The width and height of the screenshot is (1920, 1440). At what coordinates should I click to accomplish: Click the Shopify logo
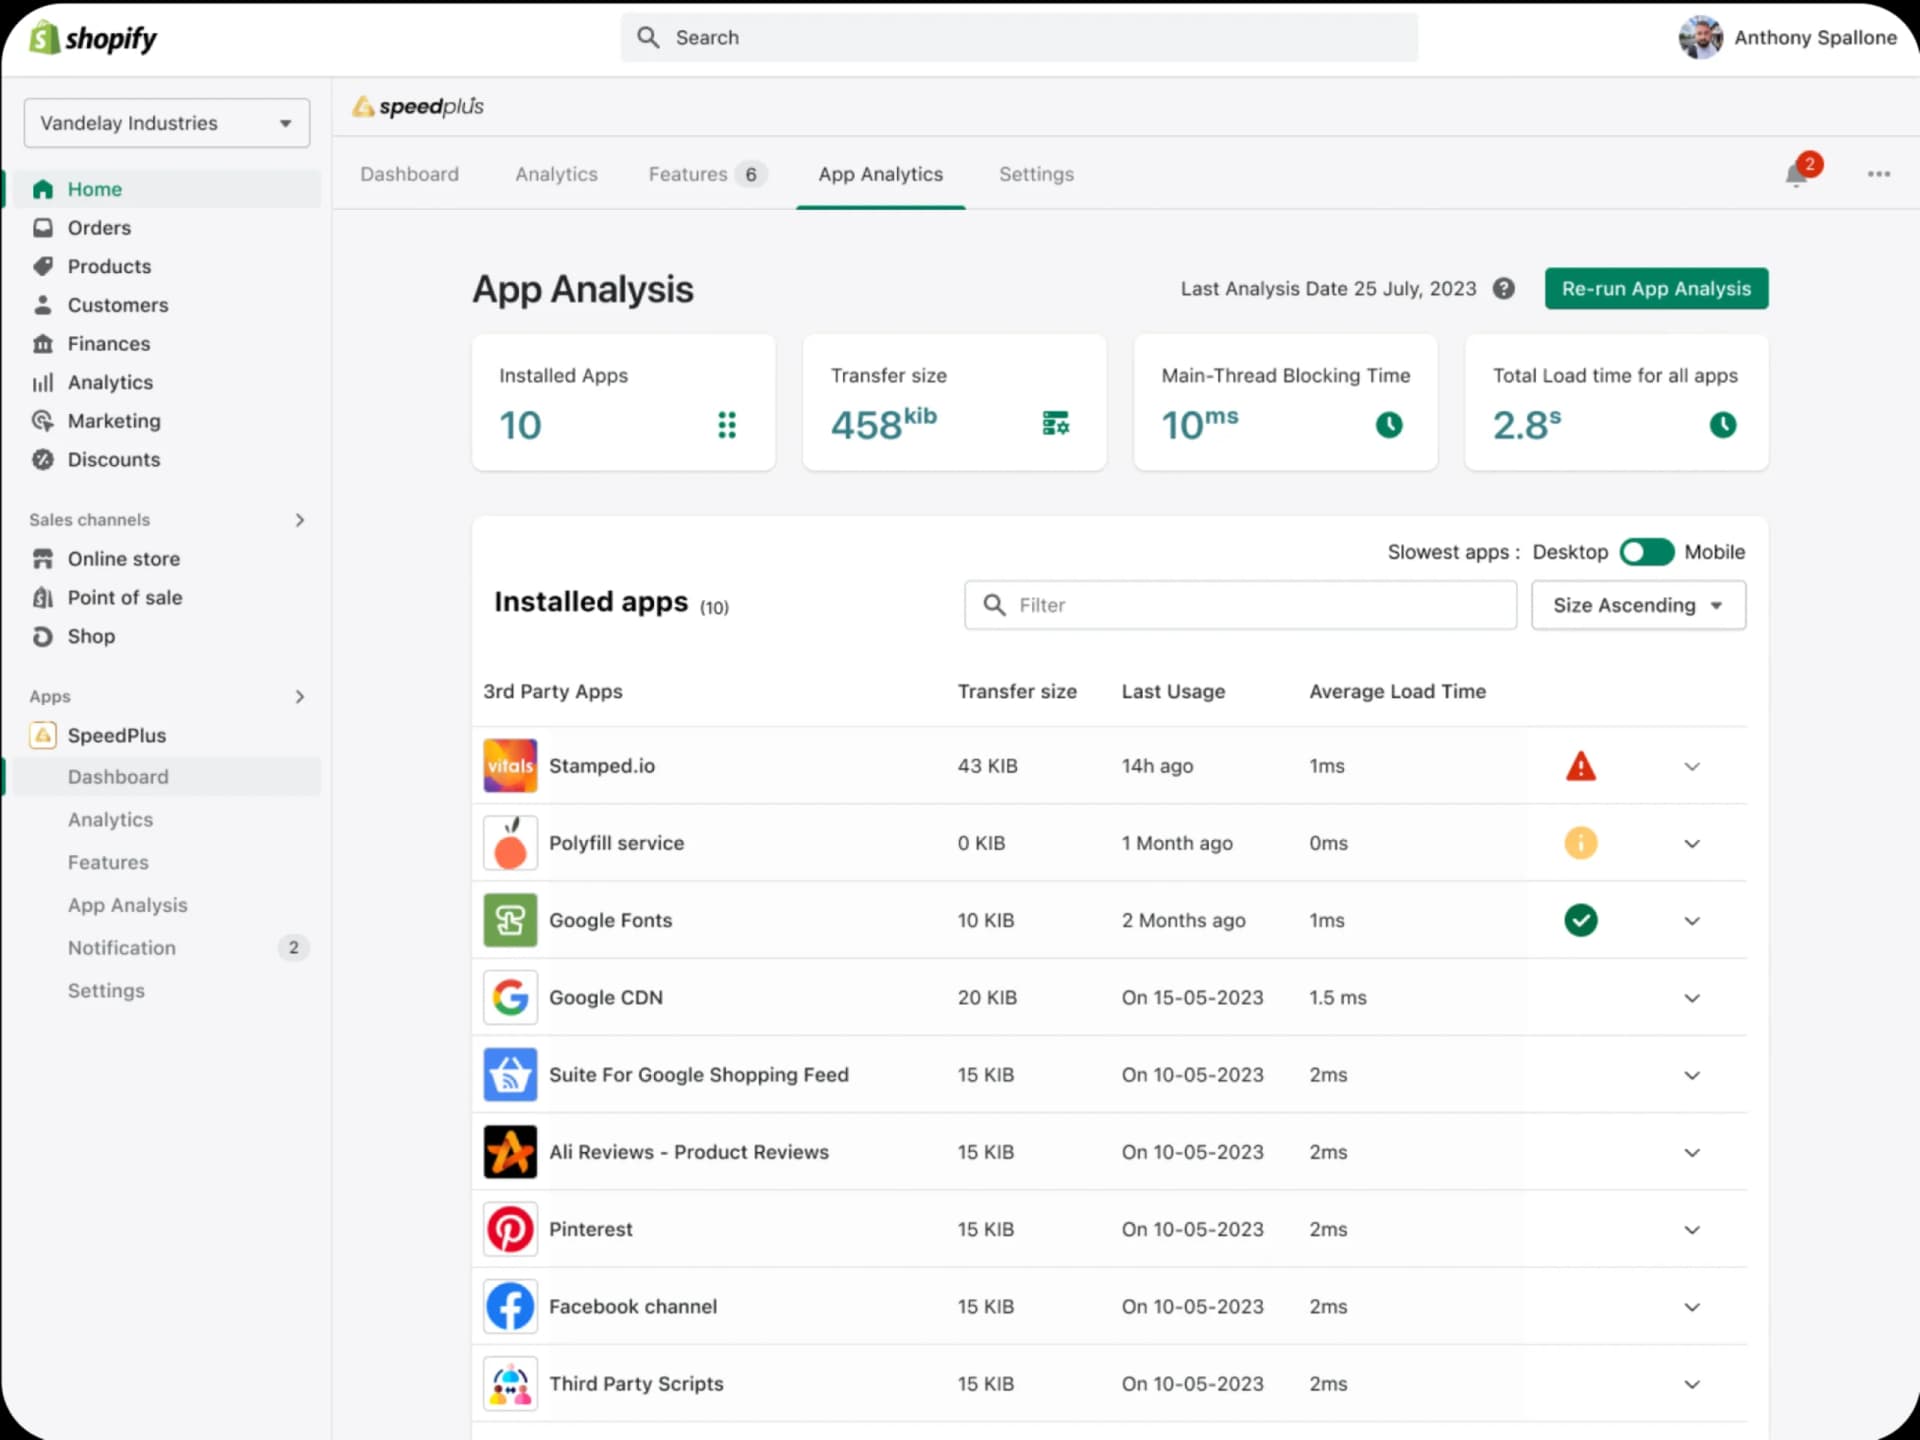[93, 38]
